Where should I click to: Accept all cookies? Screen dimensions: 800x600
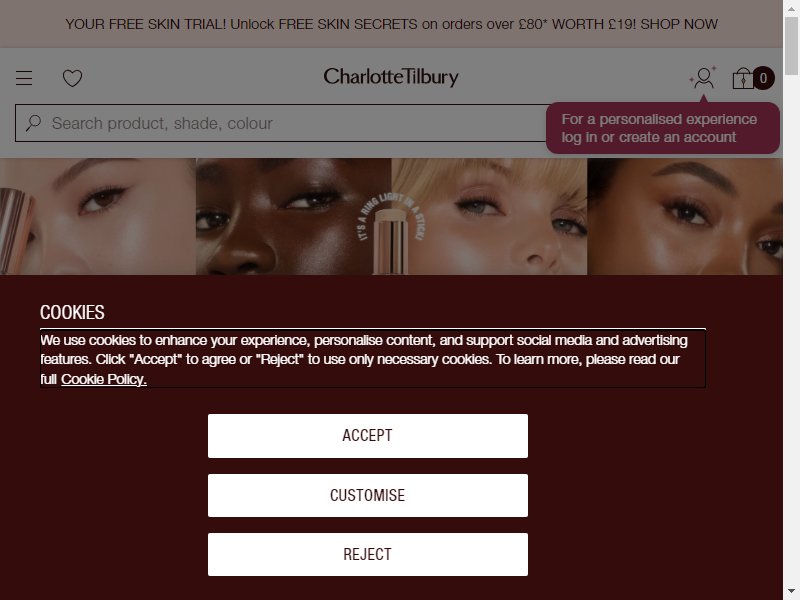368,436
